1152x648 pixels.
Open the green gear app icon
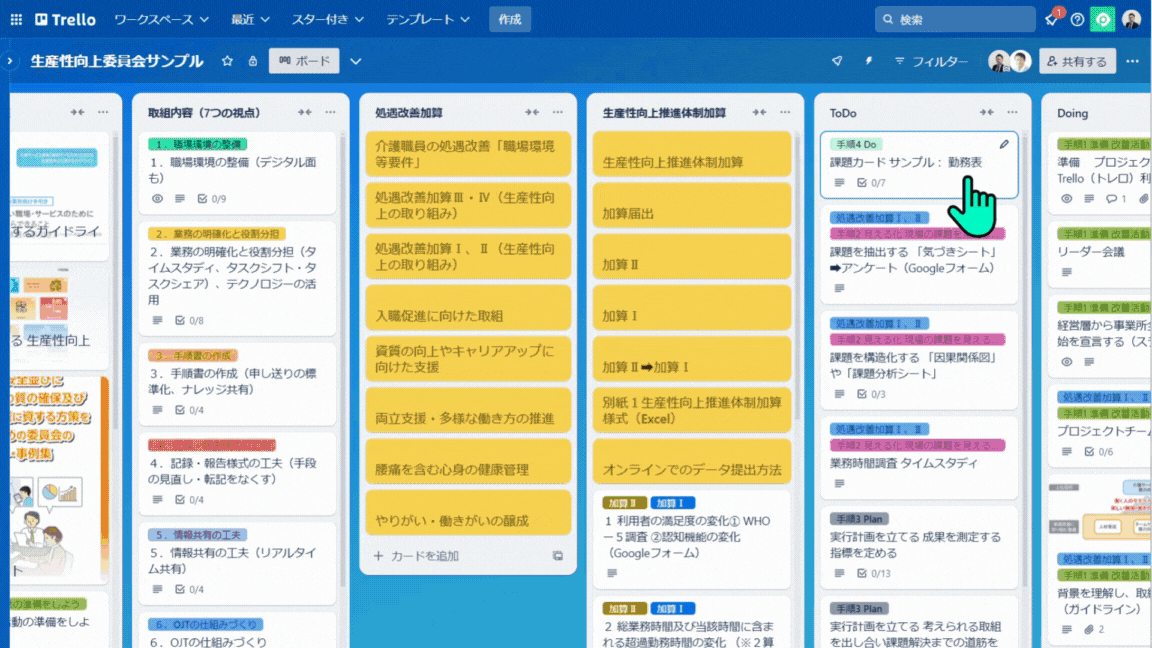tap(1103, 20)
